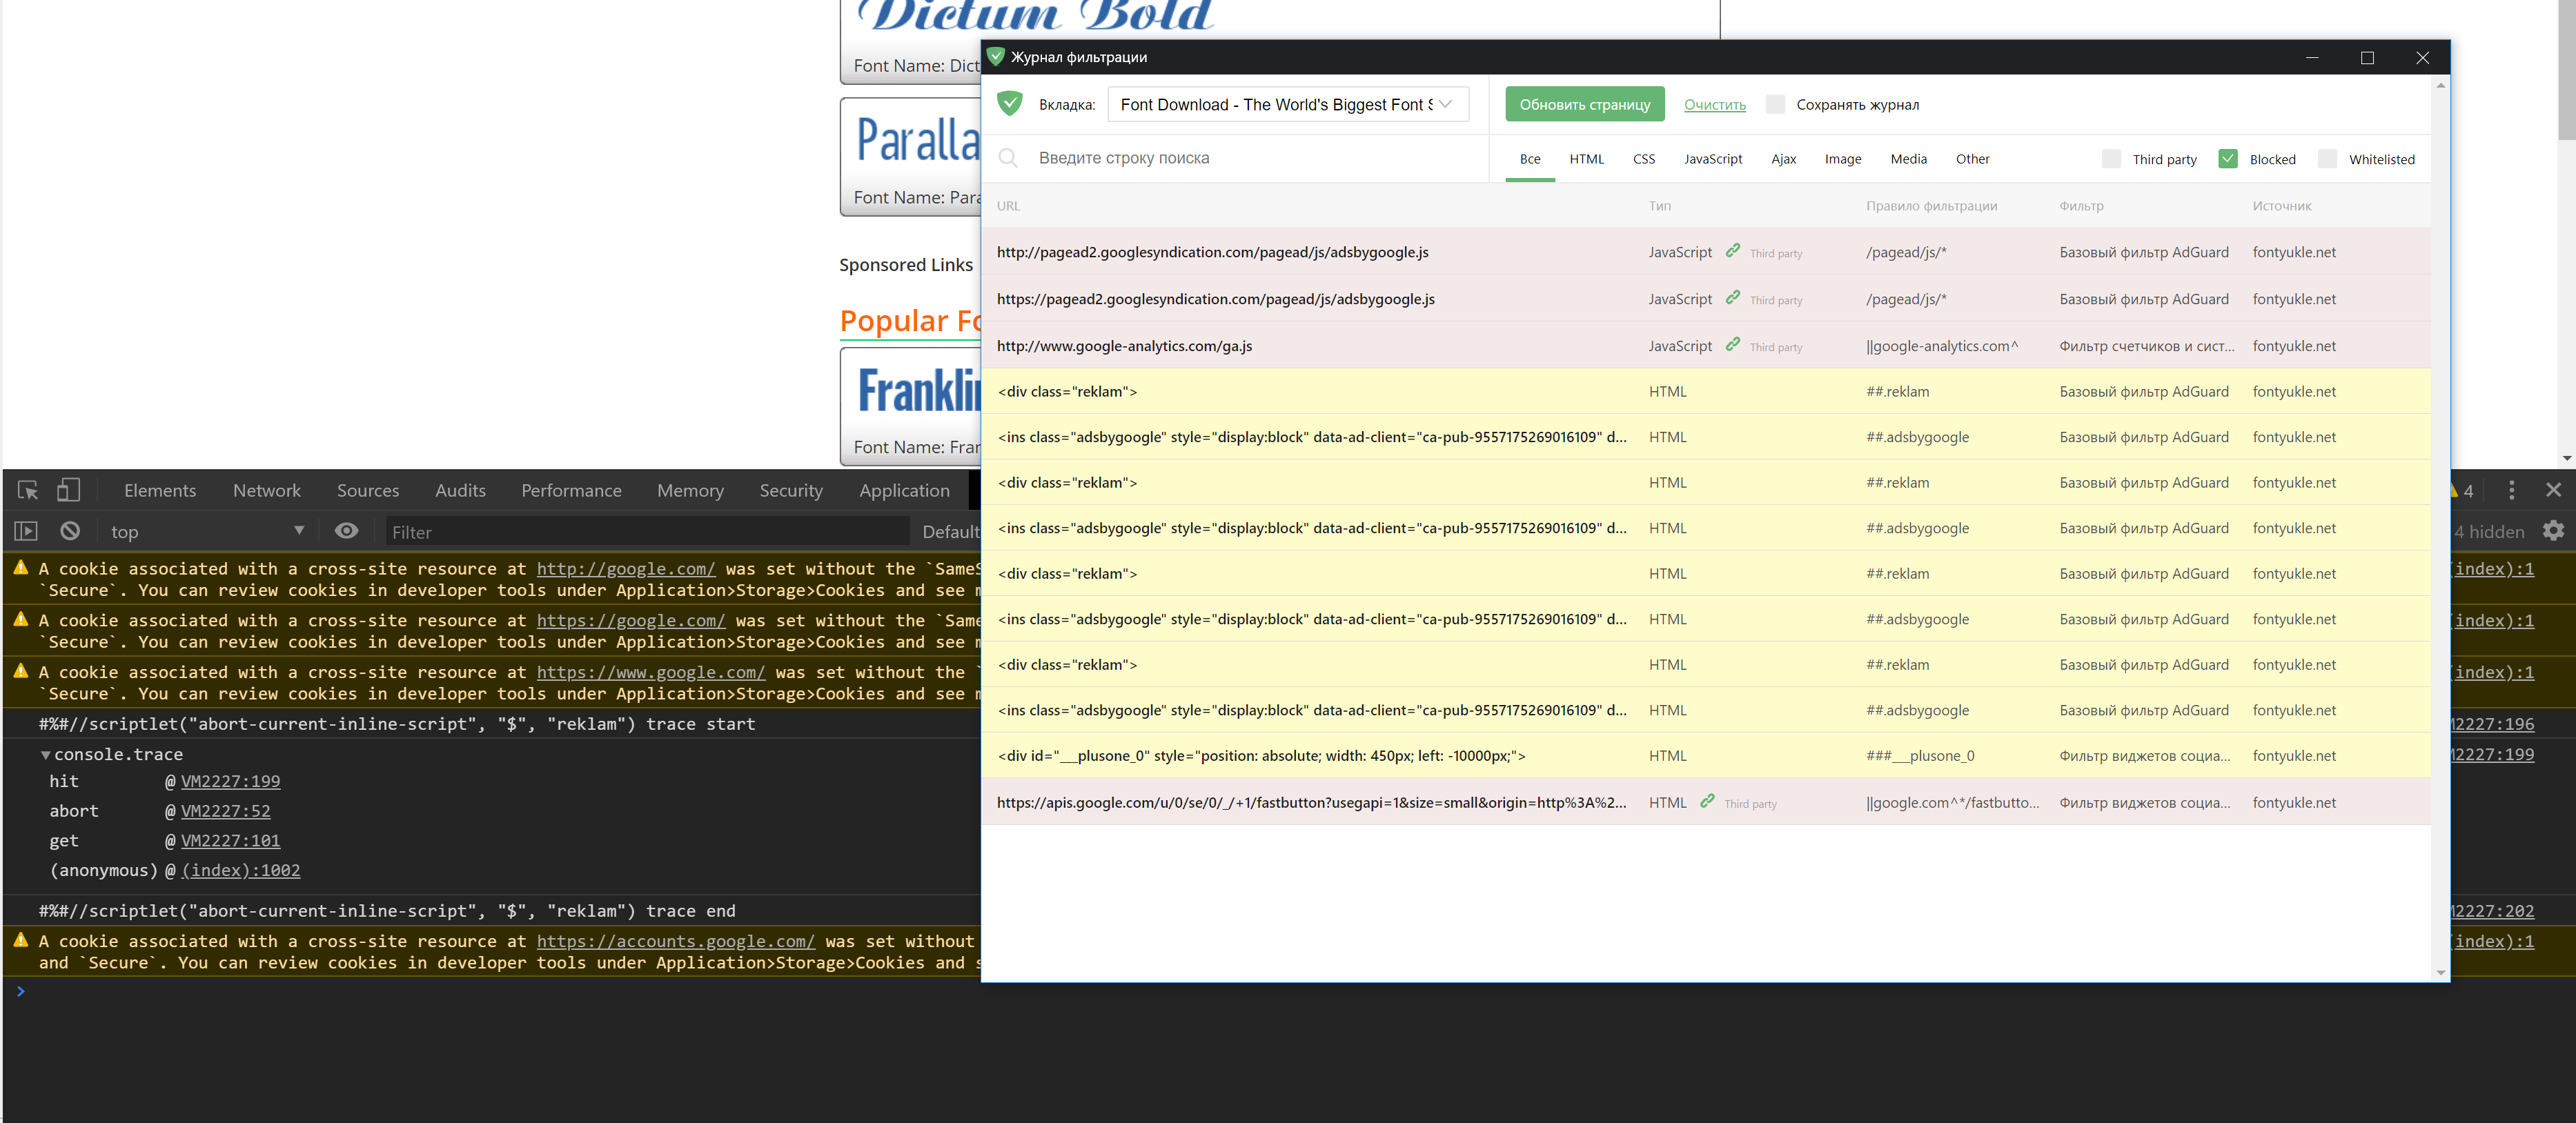Switch to the Network tab in DevTools

266,490
